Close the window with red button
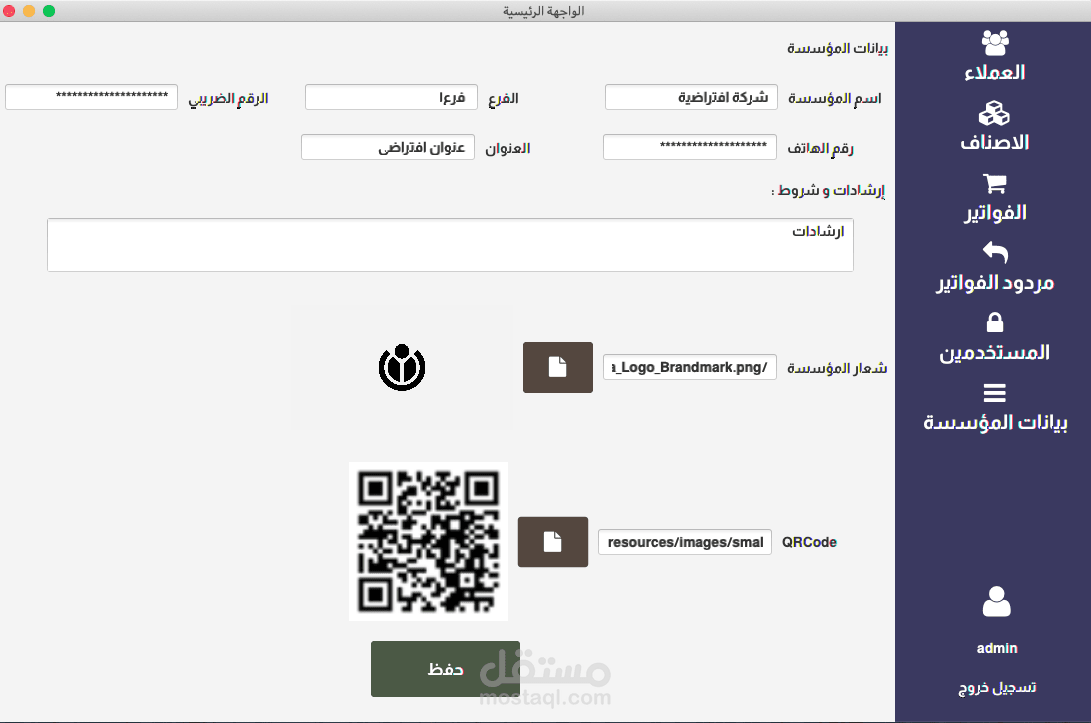Viewport: 1091px width, 723px height. (9, 11)
